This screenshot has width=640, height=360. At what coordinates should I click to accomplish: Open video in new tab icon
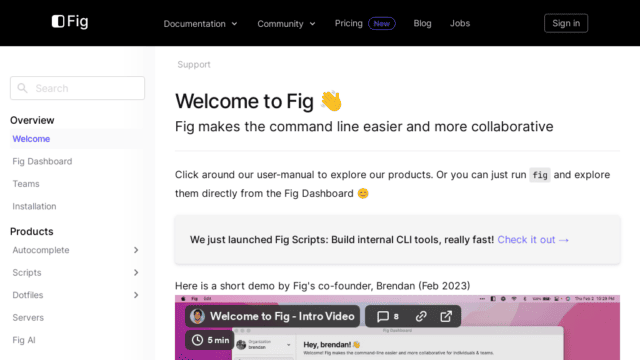point(446,316)
